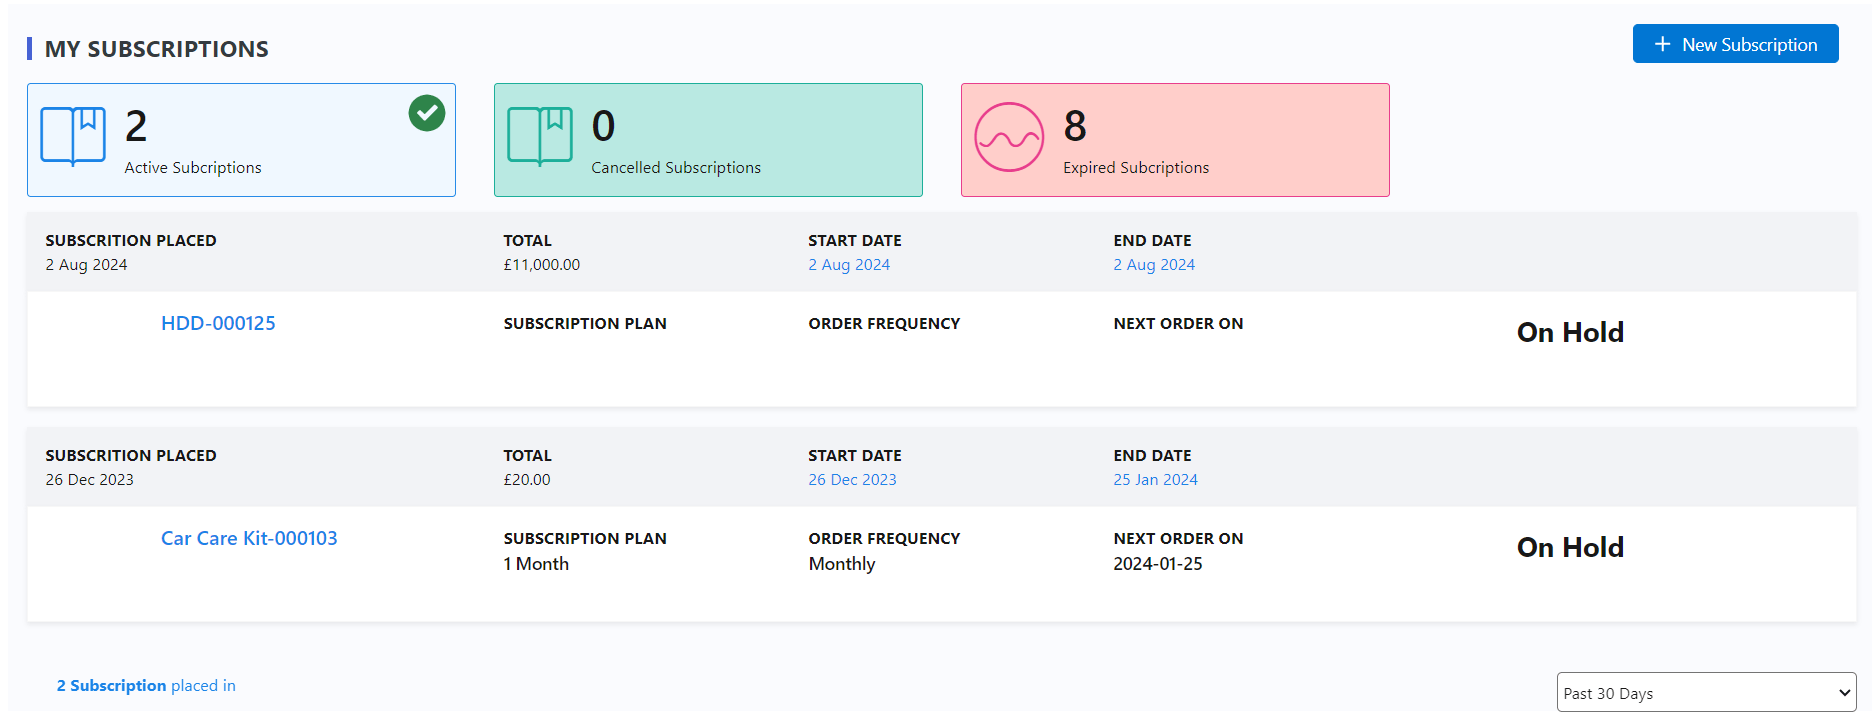Click On Hold status for HDD-000125
The width and height of the screenshot is (1872, 728).
[x=1570, y=333]
